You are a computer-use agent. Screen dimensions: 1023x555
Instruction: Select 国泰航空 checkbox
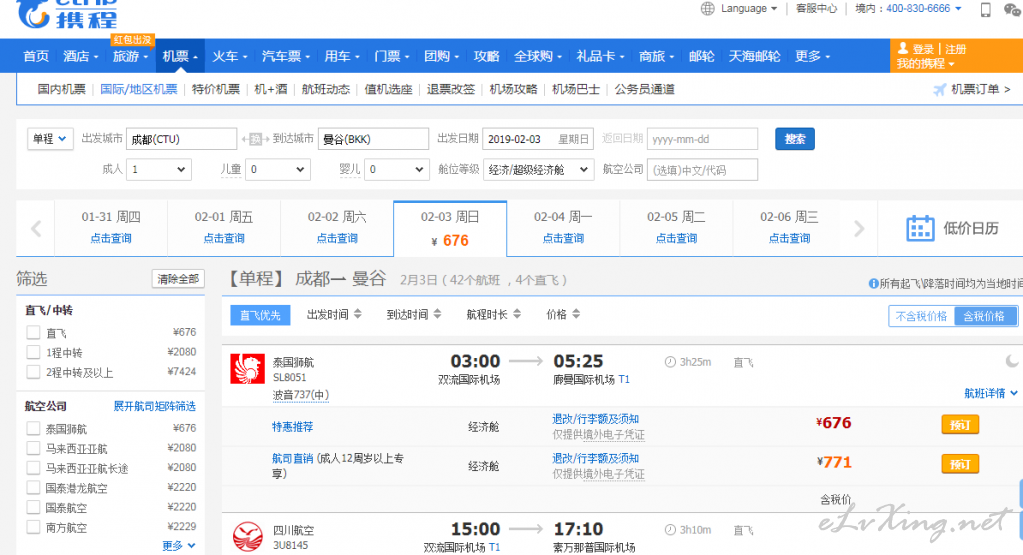33,507
